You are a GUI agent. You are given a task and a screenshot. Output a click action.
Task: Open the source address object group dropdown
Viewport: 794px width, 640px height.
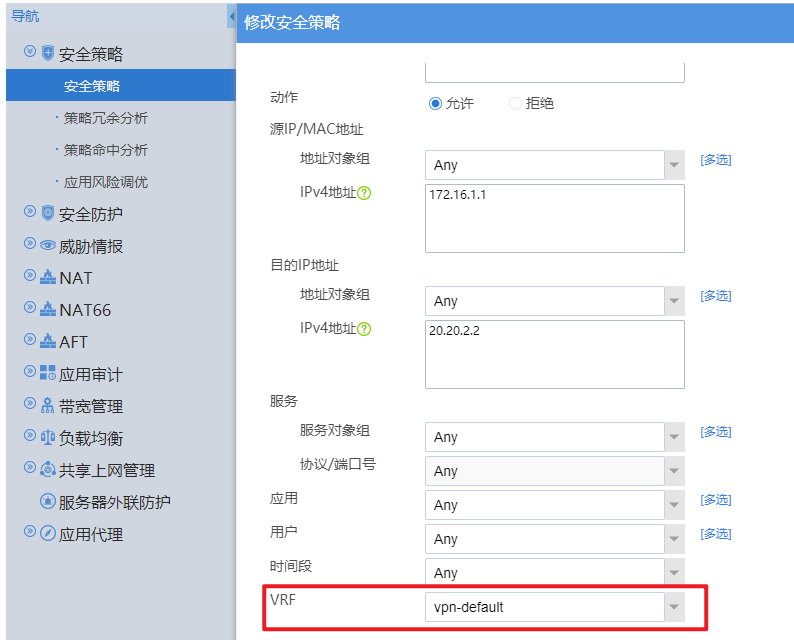point(674,165)
